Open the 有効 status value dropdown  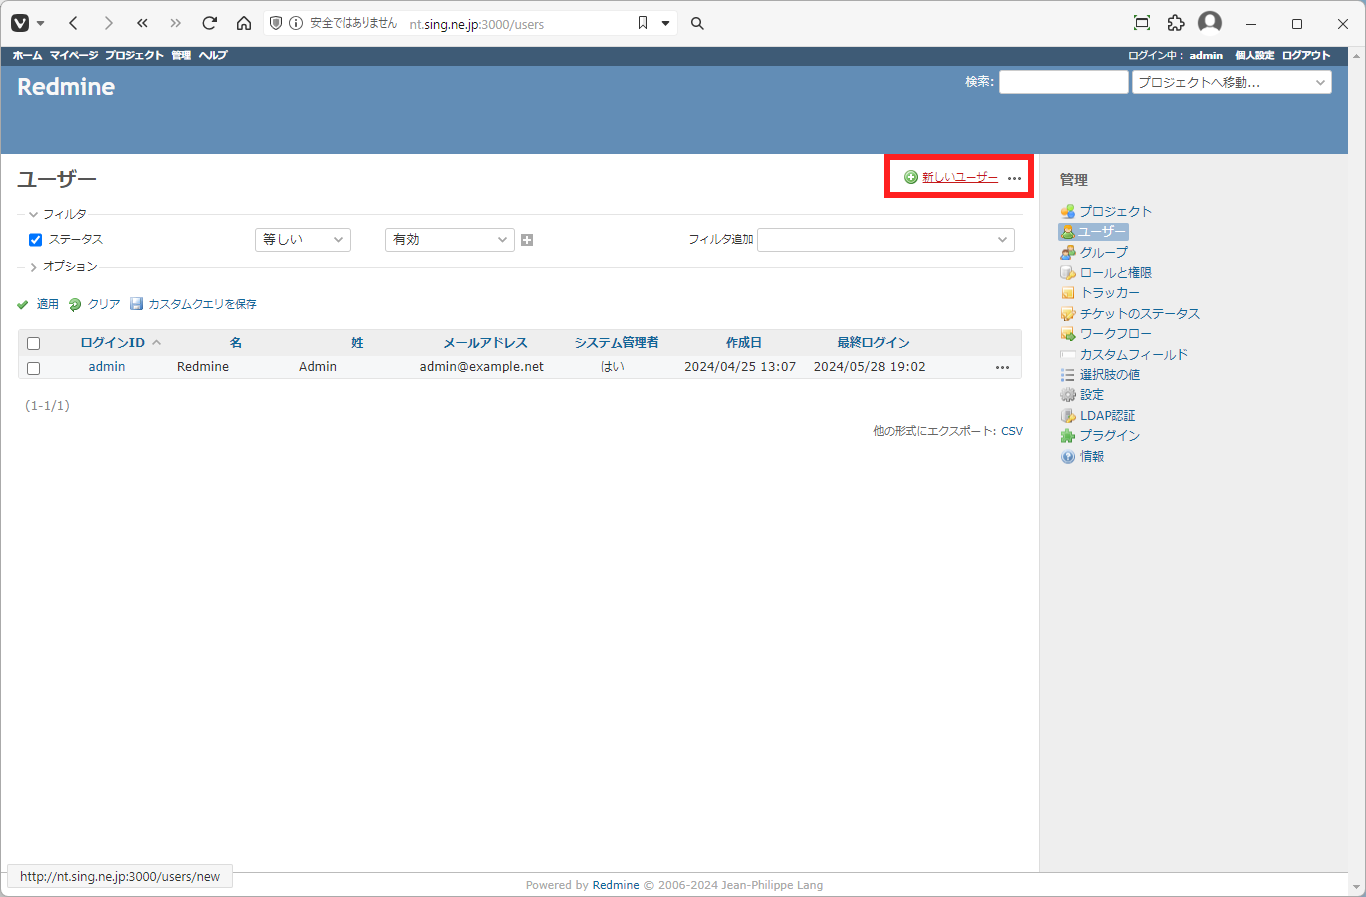point(450,240)
